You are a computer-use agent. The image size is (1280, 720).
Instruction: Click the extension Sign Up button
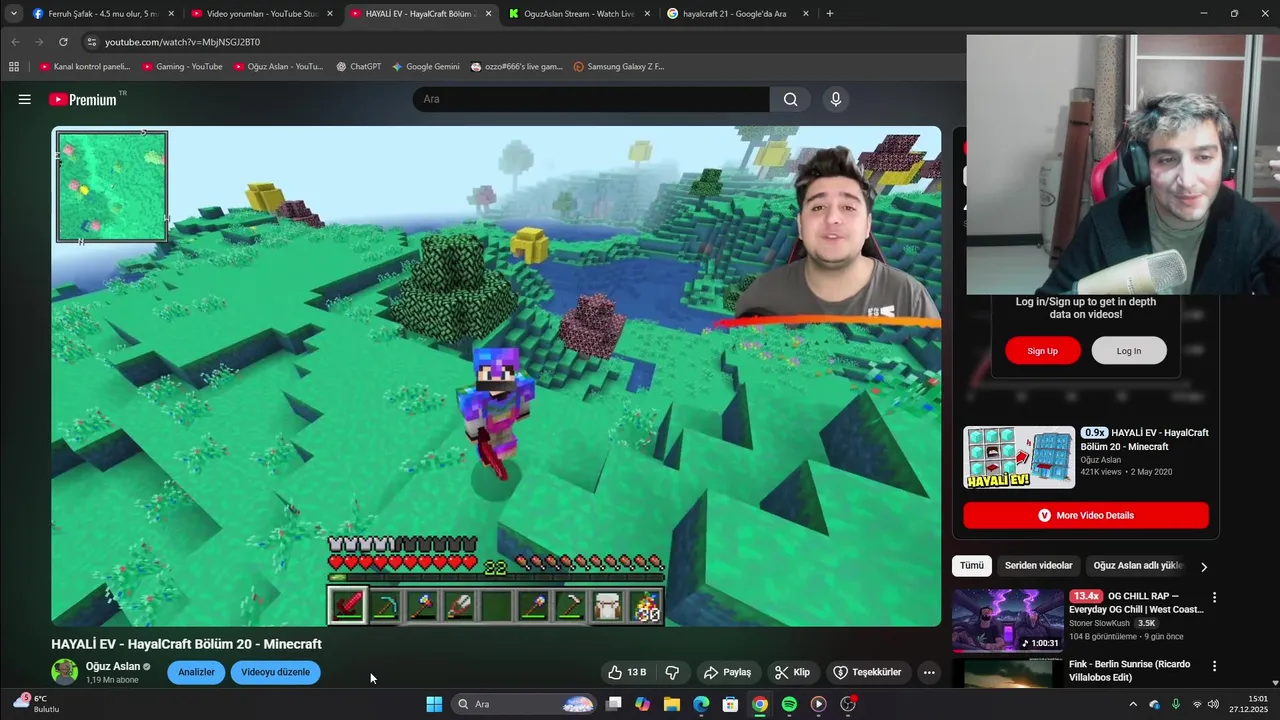1042,351
